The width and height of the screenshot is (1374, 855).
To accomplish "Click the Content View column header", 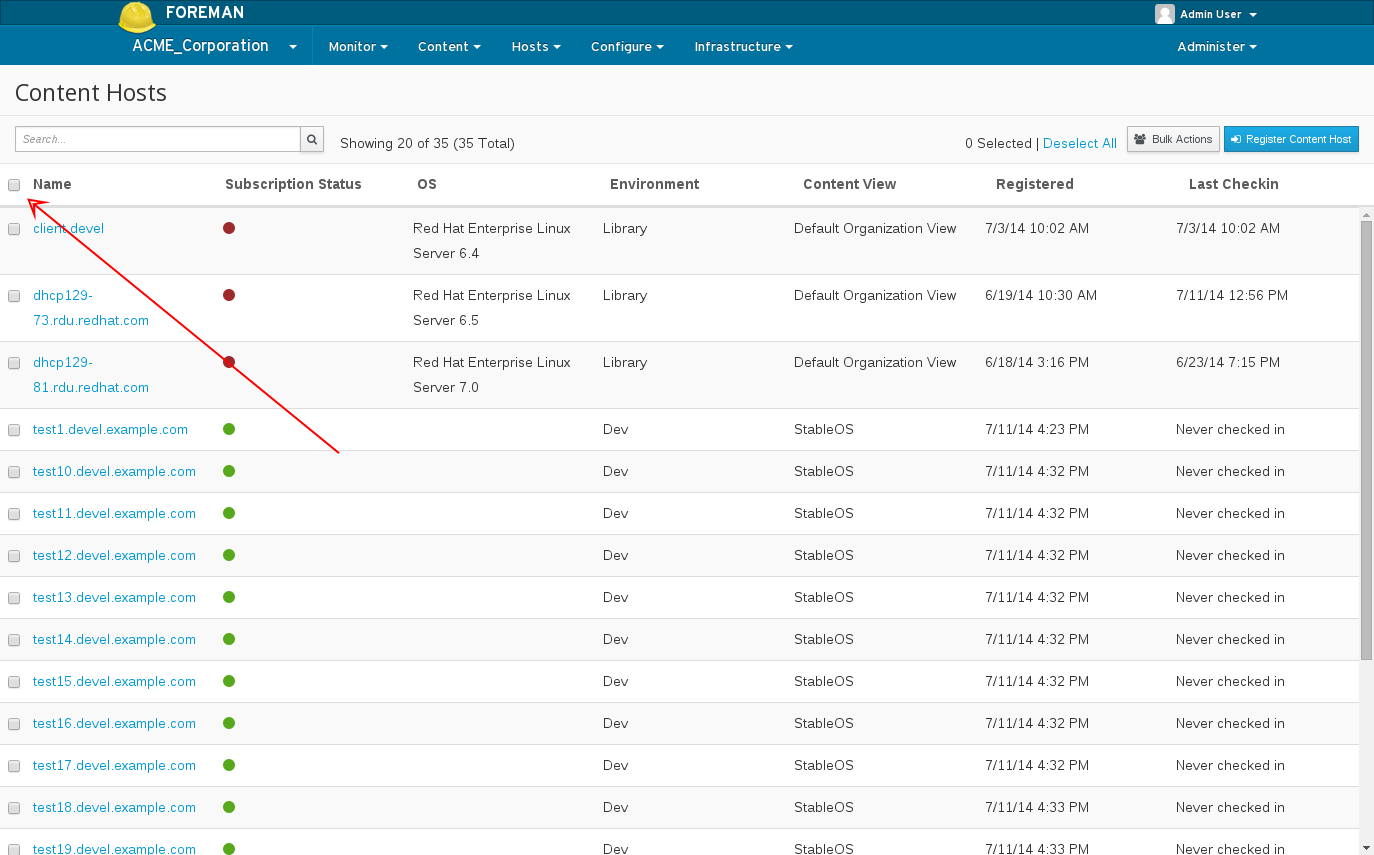I will pos(849,184).
